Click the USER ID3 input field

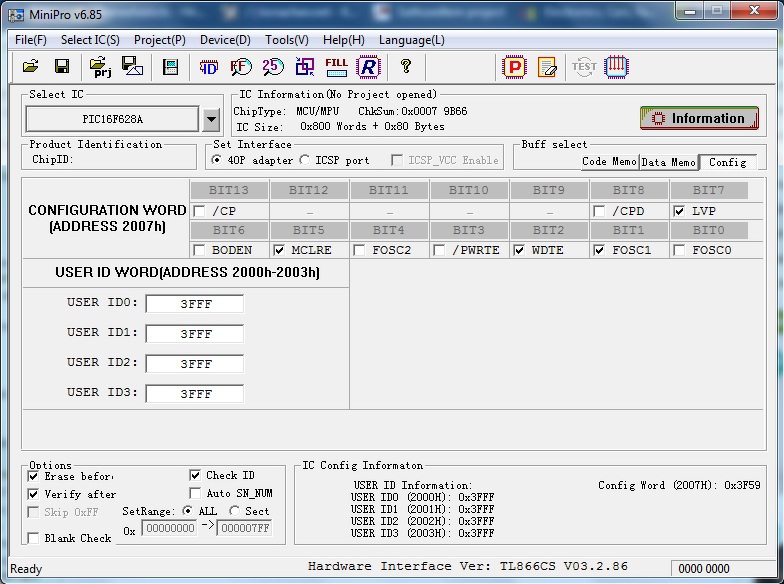194,394
